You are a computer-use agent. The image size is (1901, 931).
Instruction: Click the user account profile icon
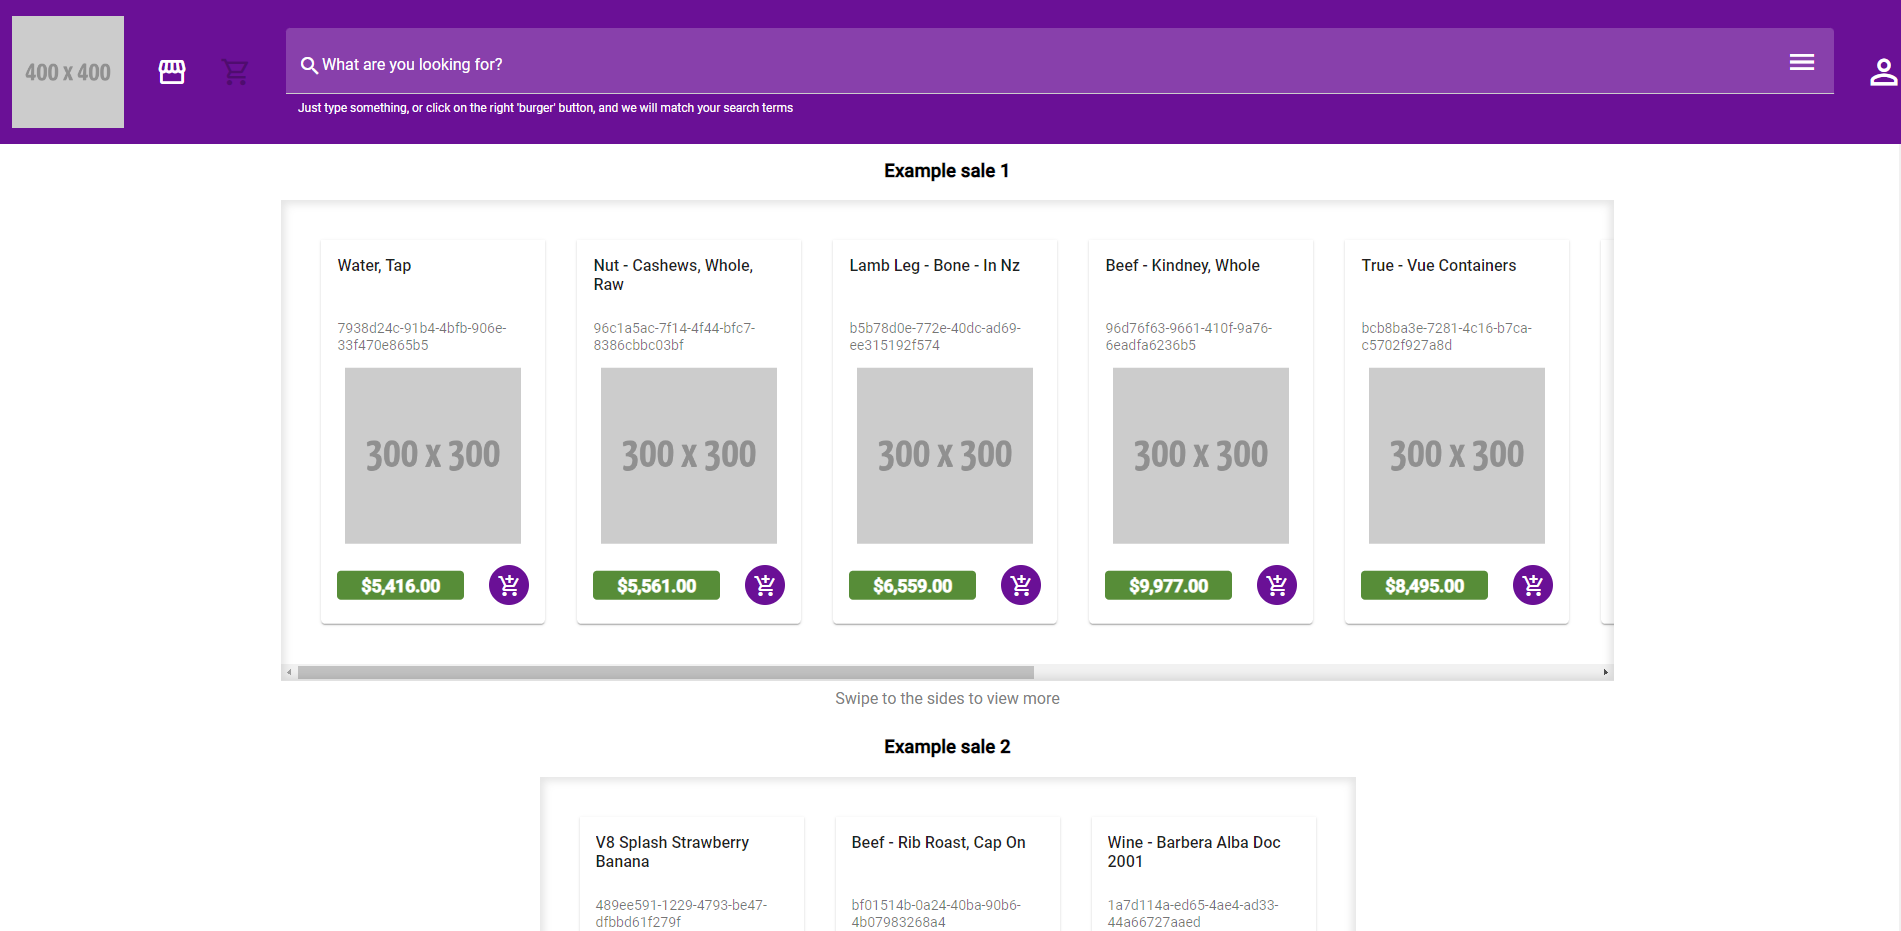click(1883, 72)
